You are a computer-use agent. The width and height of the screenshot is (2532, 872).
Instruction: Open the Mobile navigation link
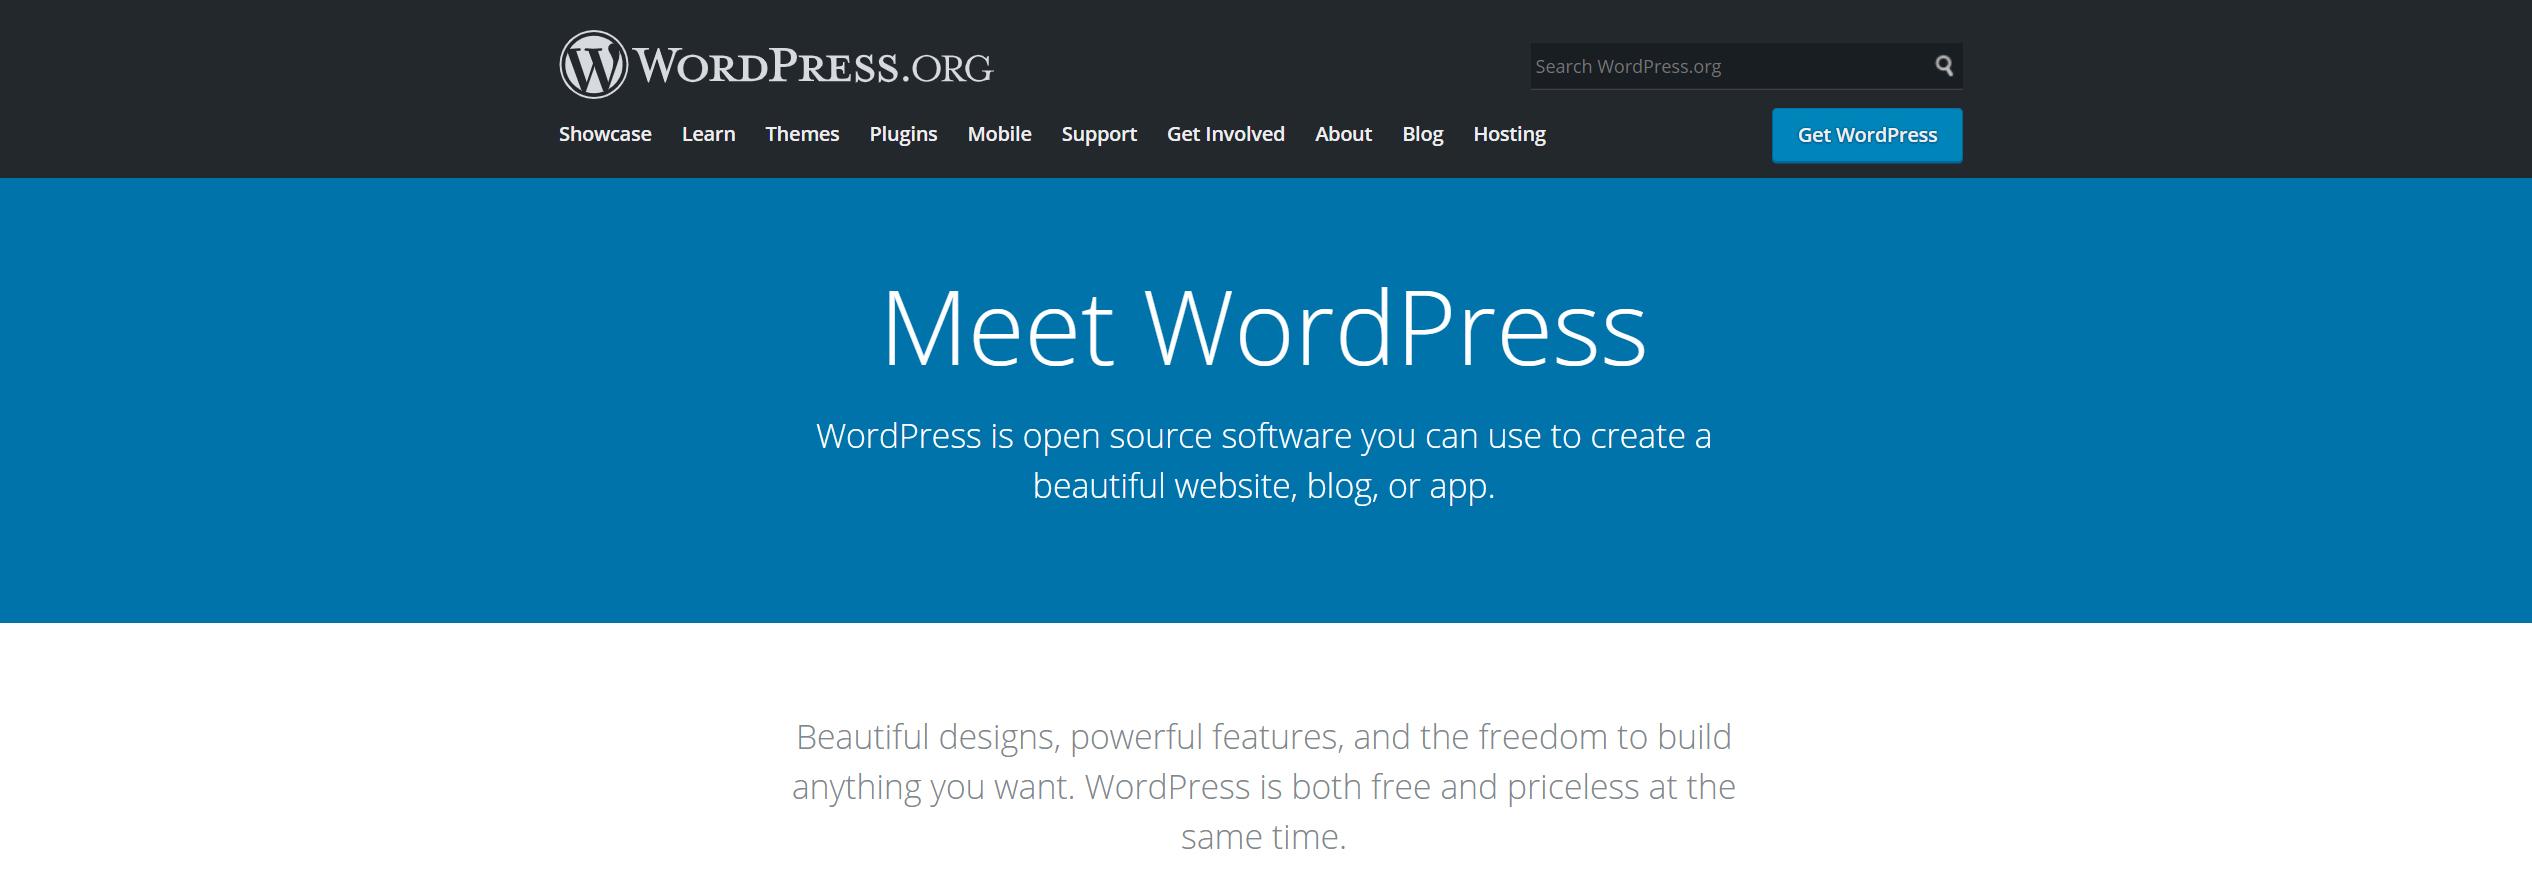pos(999,134)
